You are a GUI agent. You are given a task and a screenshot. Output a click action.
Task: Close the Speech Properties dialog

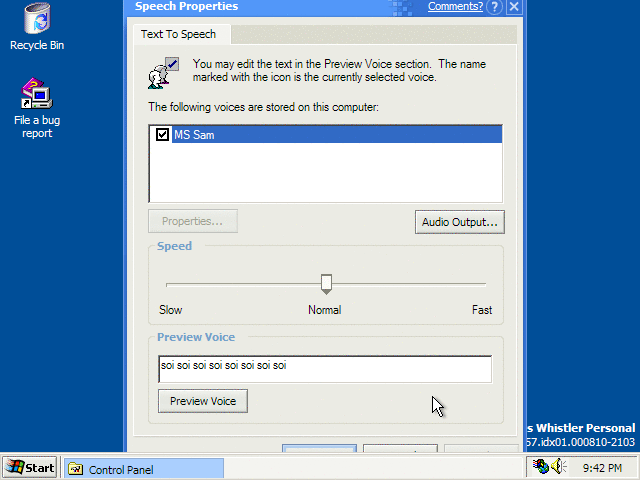coord(514,7)
